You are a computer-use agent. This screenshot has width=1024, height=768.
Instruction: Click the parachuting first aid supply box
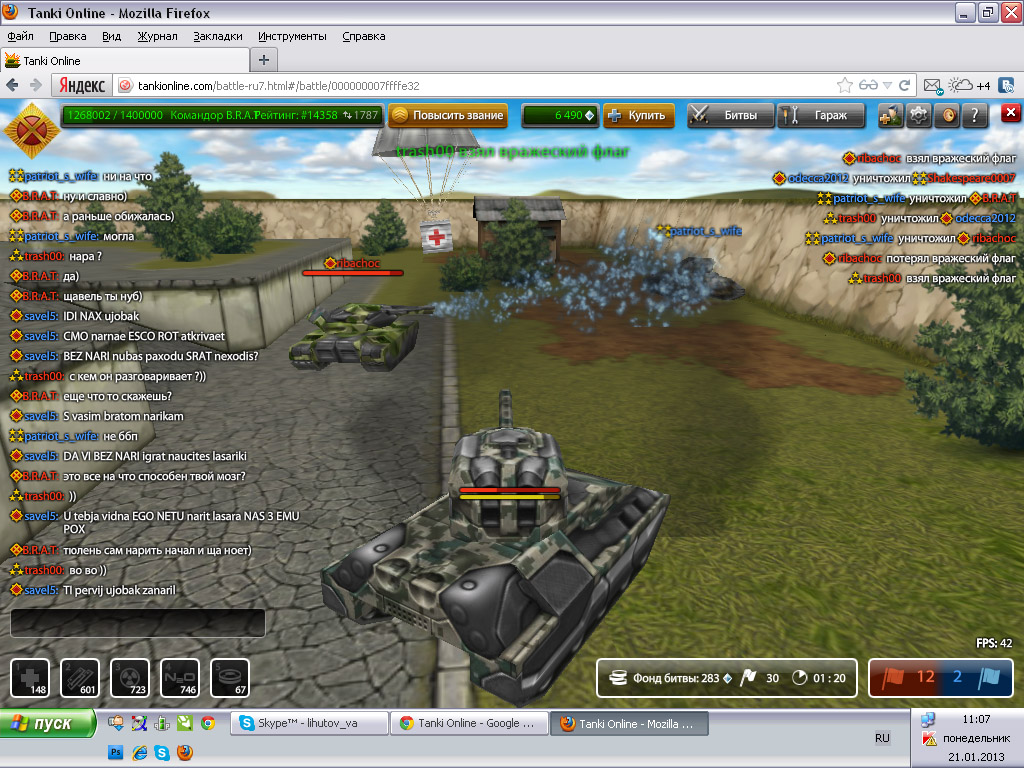pos(436,236)
